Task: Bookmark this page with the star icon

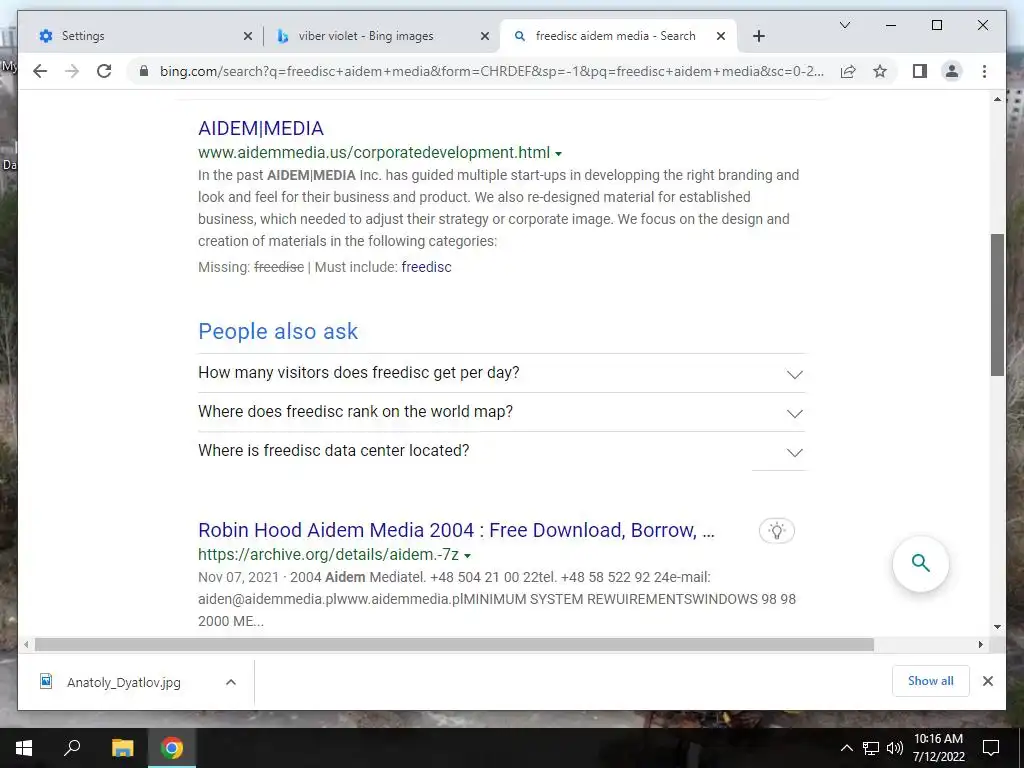Action: pos(880,71)
